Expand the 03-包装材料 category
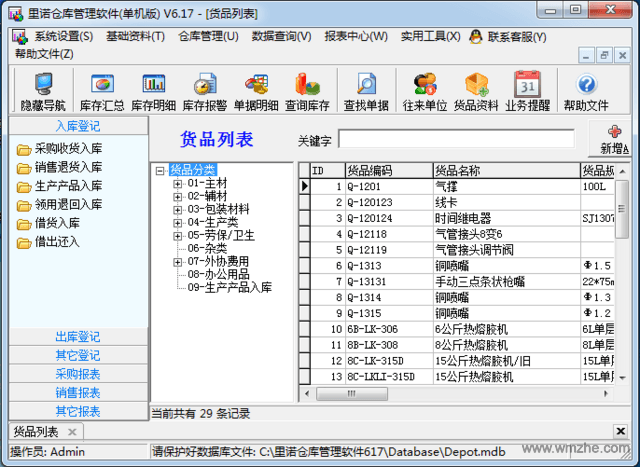 pos(178,210)
